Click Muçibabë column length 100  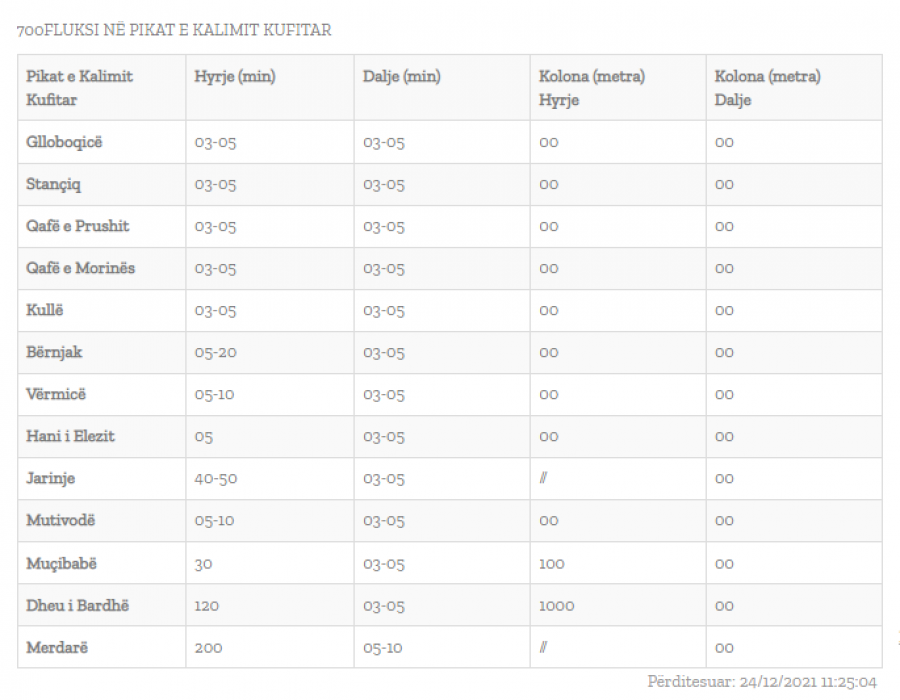click(x=552, y=563)
